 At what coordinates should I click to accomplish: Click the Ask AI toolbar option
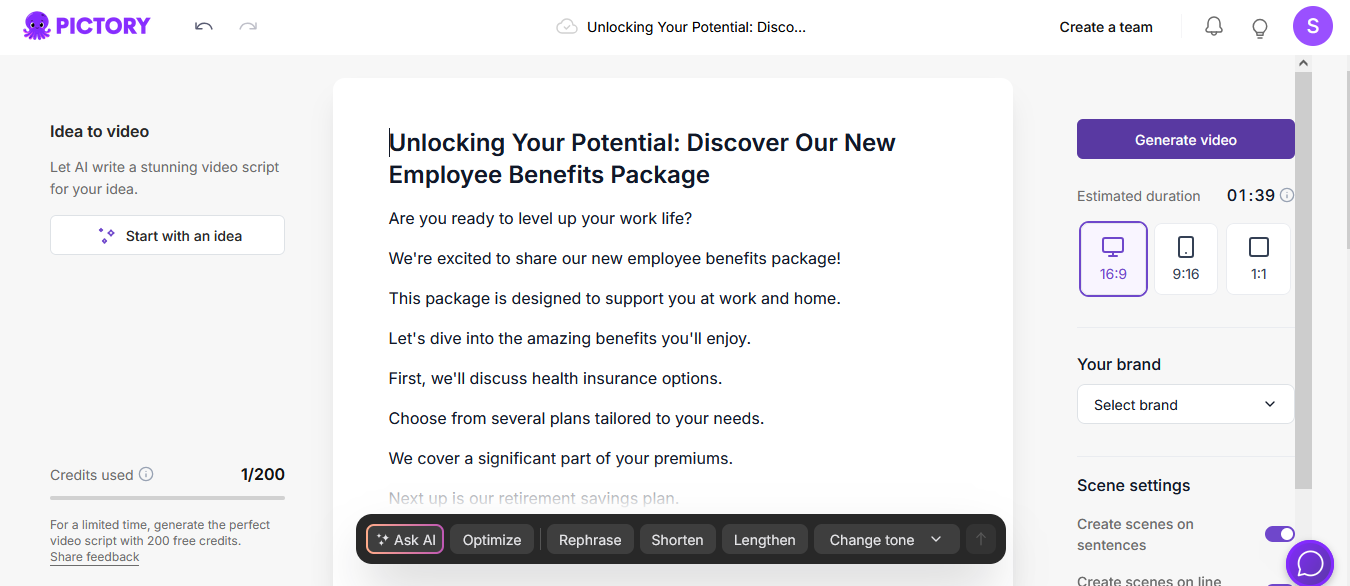click(405, 540)
